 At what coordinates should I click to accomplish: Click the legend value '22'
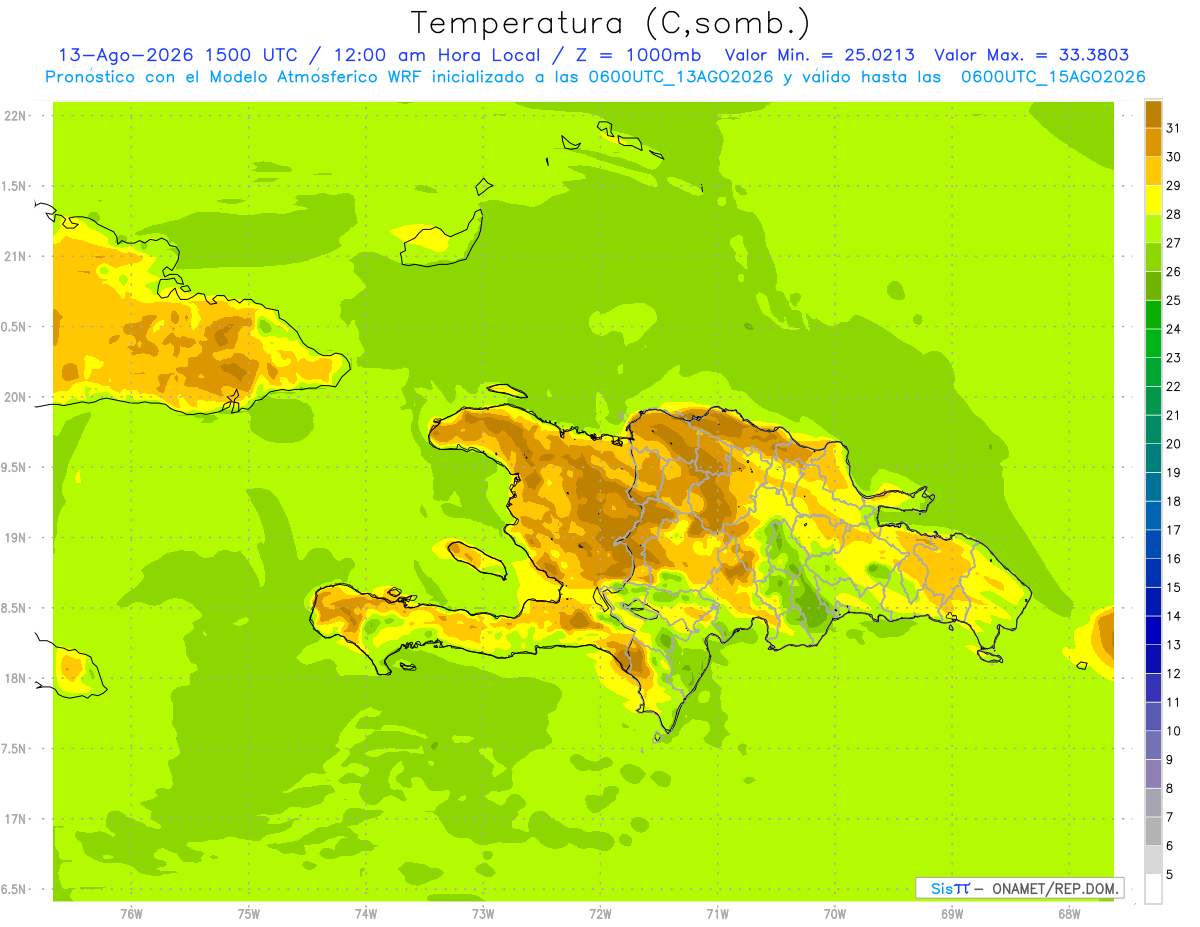(x=1174, y=386)
